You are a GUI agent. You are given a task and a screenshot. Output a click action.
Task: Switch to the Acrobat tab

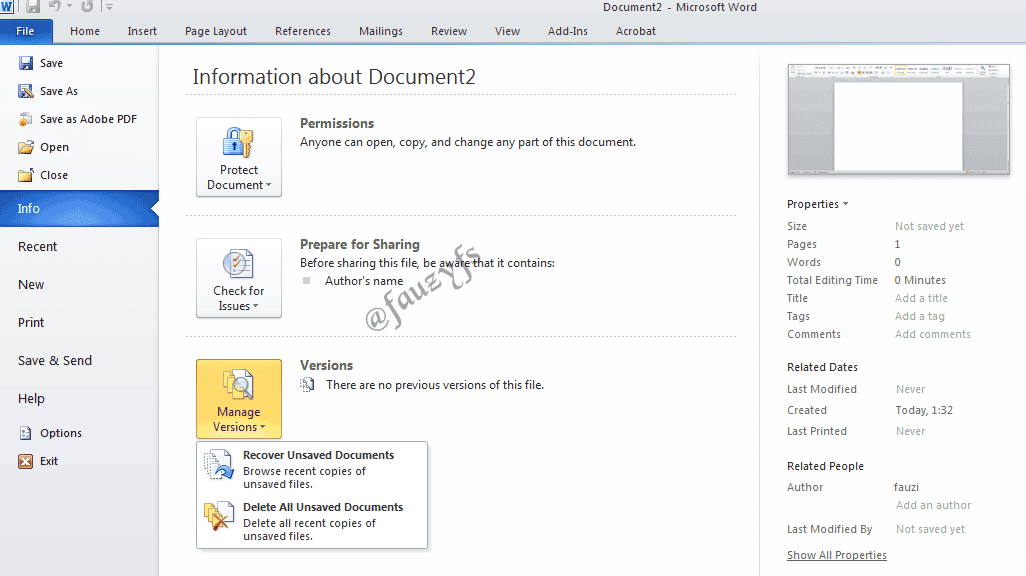(635, 31)
